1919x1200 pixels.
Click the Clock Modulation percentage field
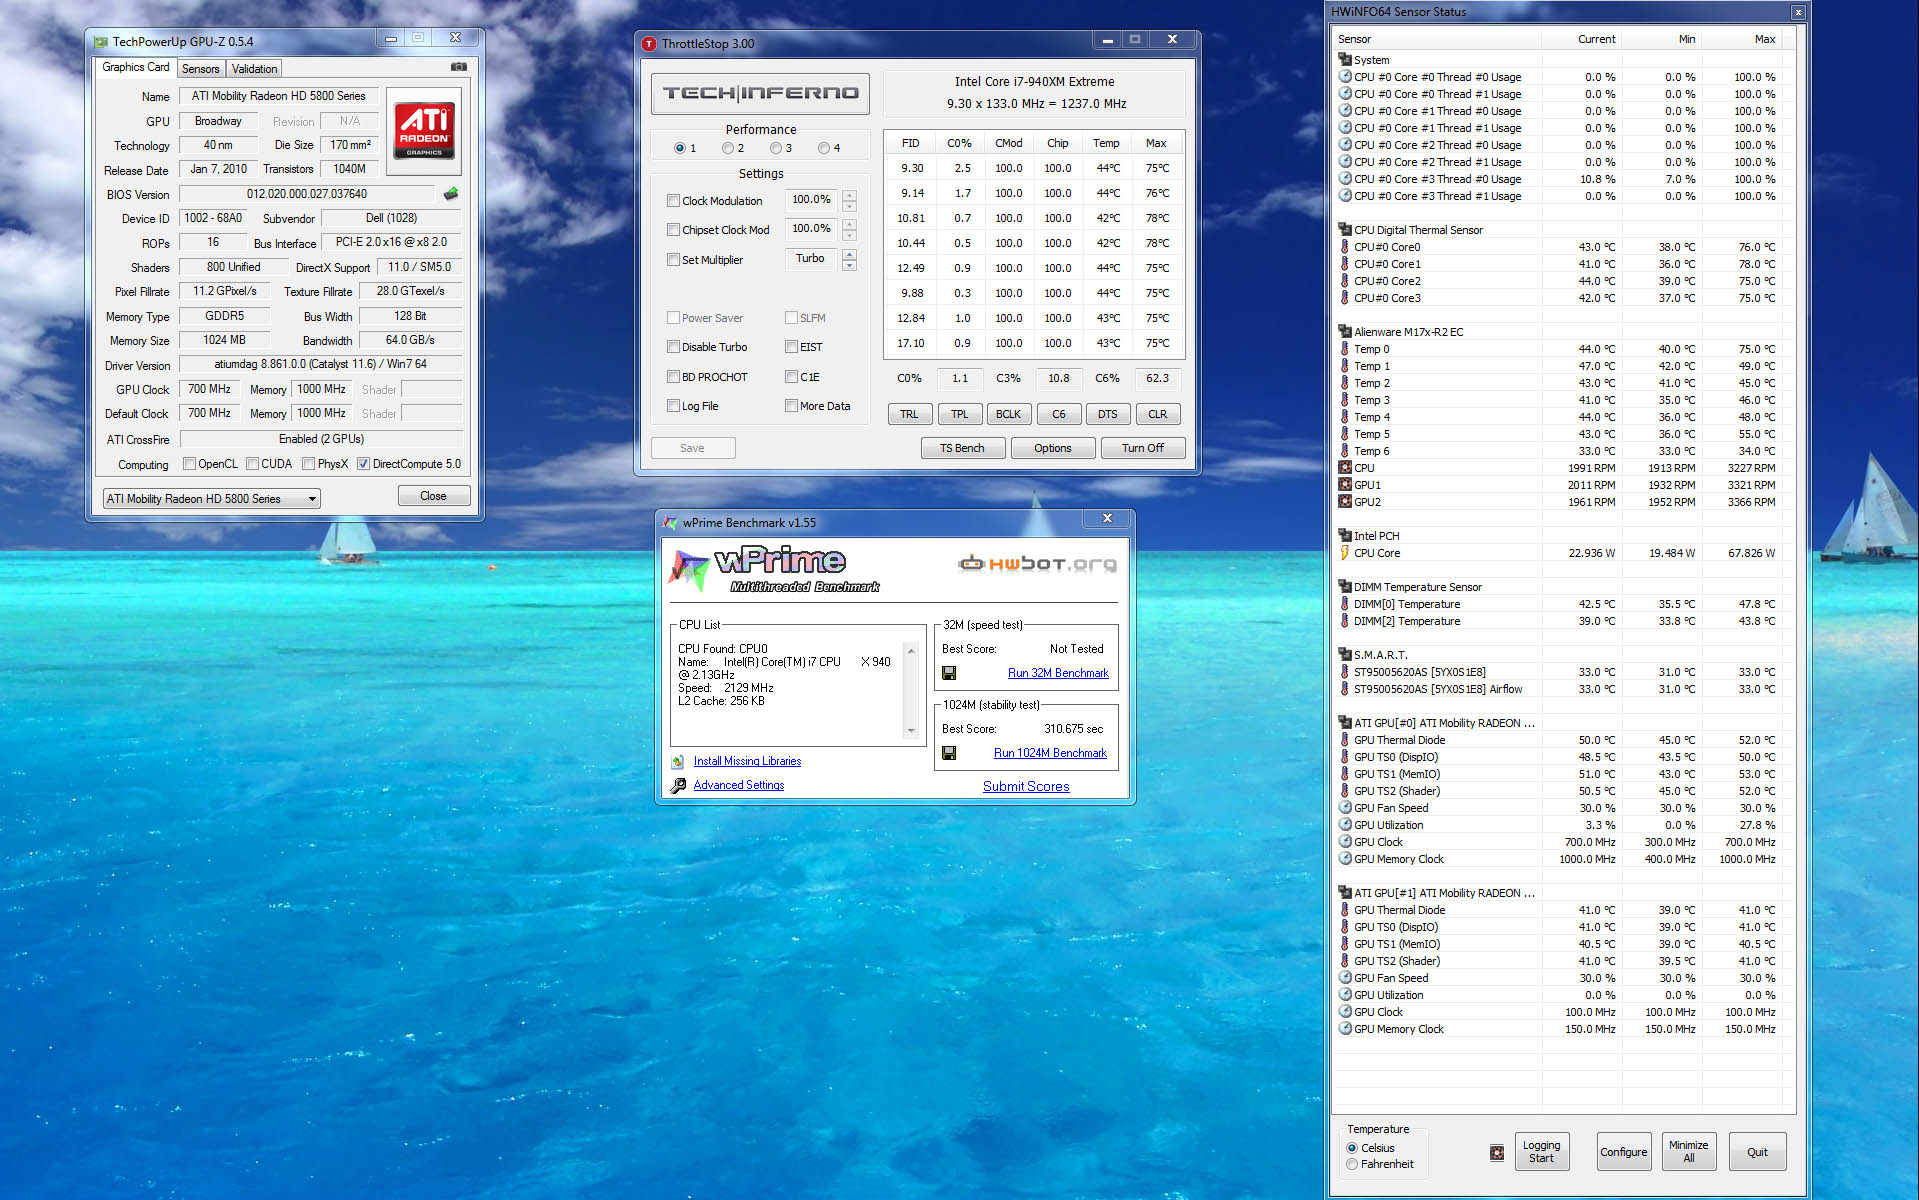(811, 200)
